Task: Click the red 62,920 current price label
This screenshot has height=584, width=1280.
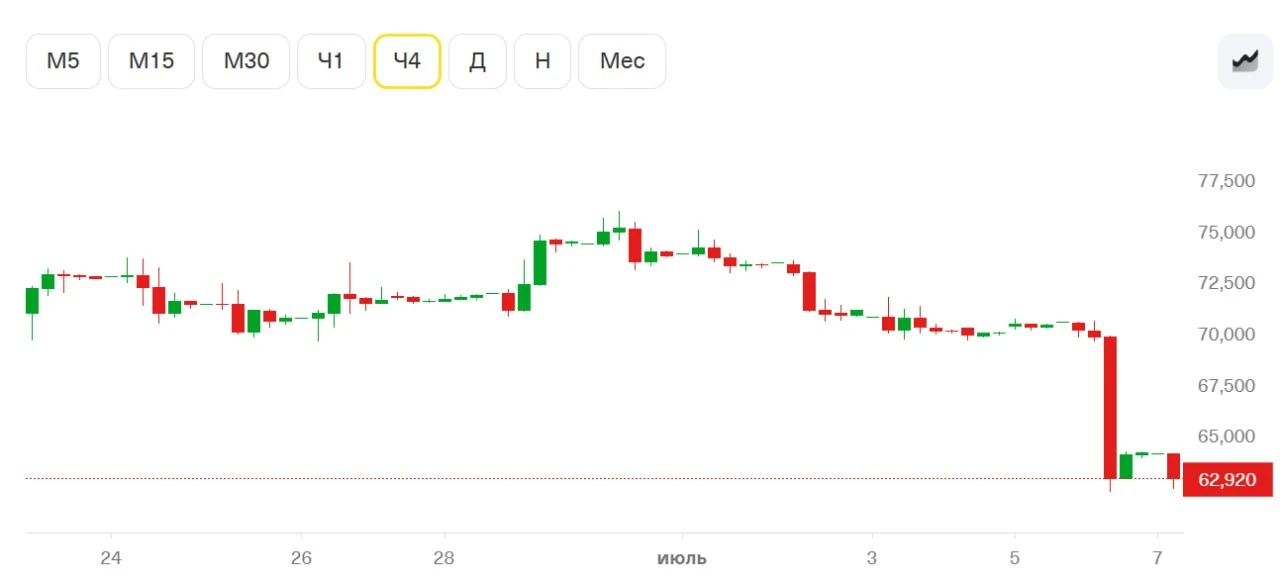Action: click(x=1227, y=480)
